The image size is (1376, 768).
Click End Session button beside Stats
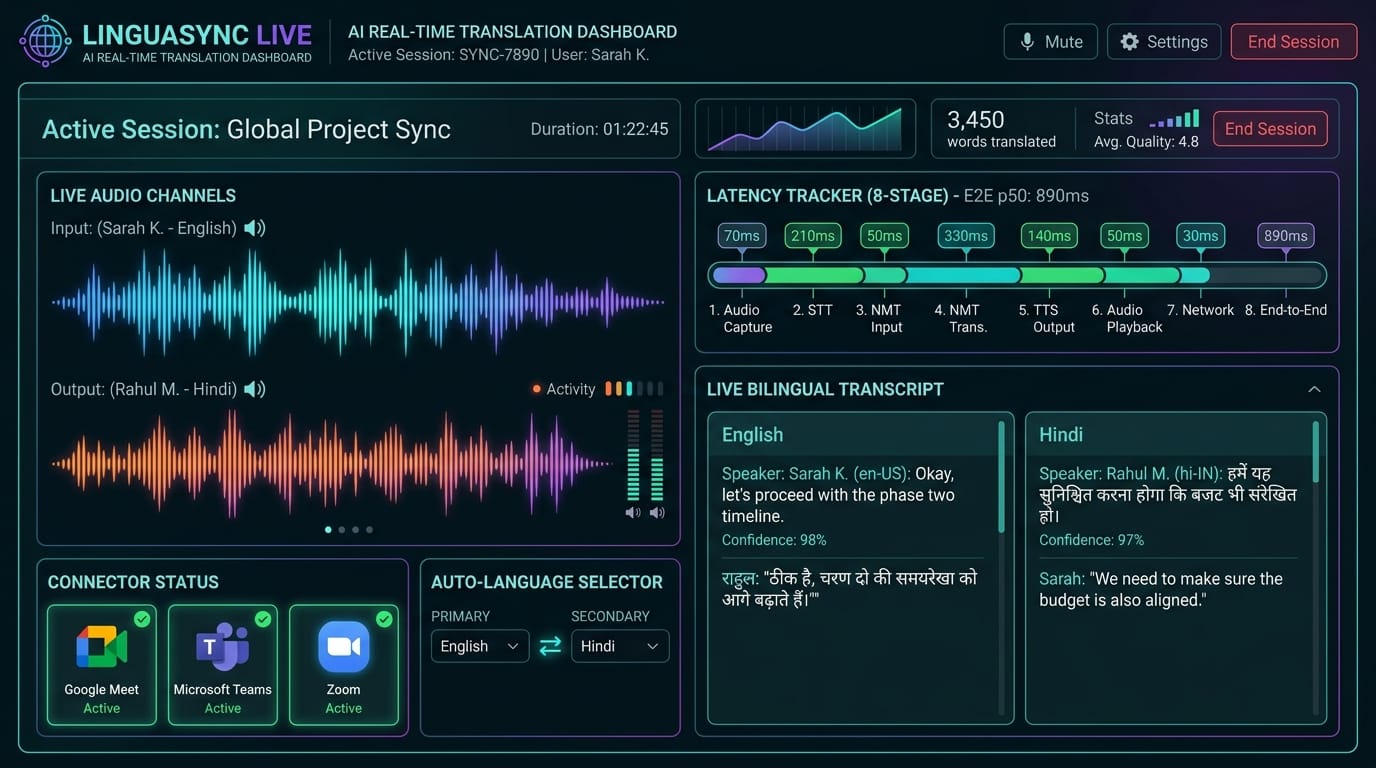[1270, 129]
